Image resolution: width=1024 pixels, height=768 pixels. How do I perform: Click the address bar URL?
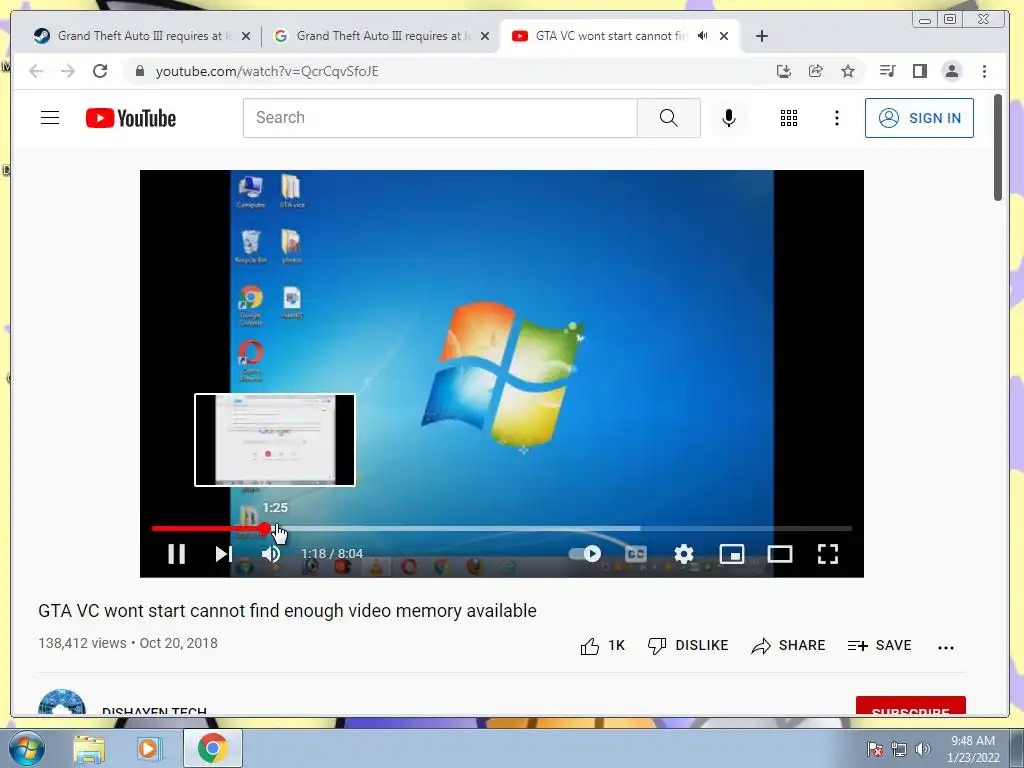click(x=267, y=71)
